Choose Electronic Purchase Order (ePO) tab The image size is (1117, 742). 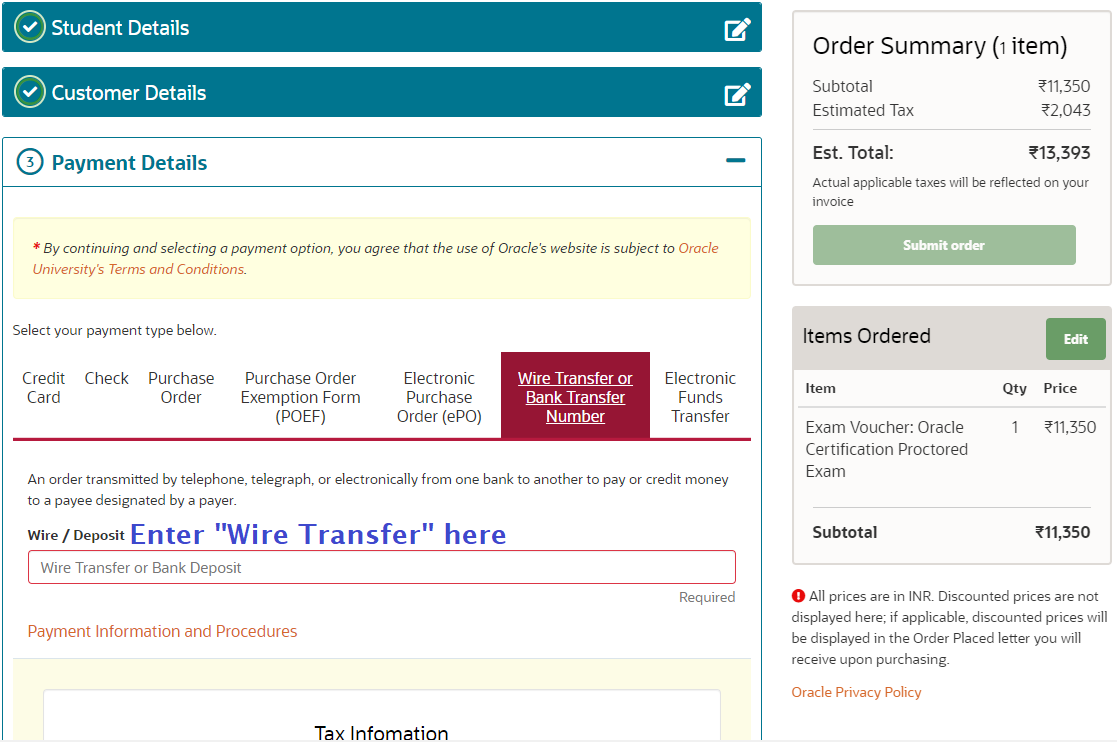439,397
